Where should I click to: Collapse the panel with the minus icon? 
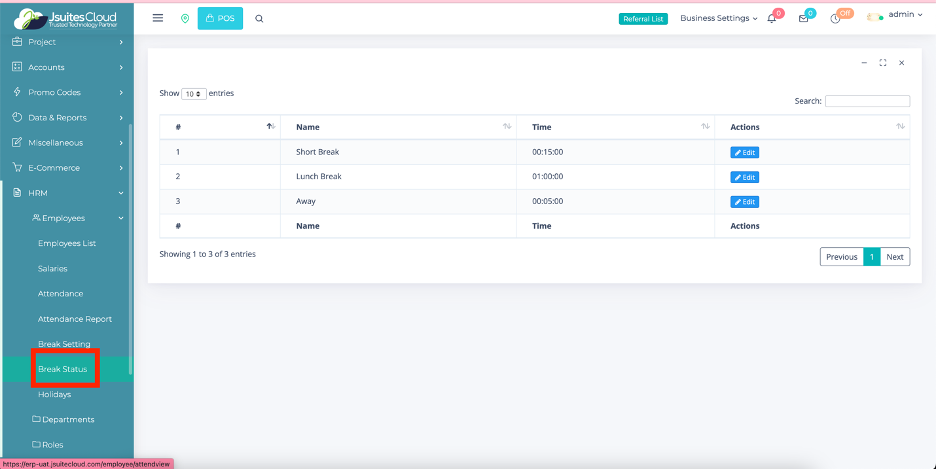click(864, 62)
